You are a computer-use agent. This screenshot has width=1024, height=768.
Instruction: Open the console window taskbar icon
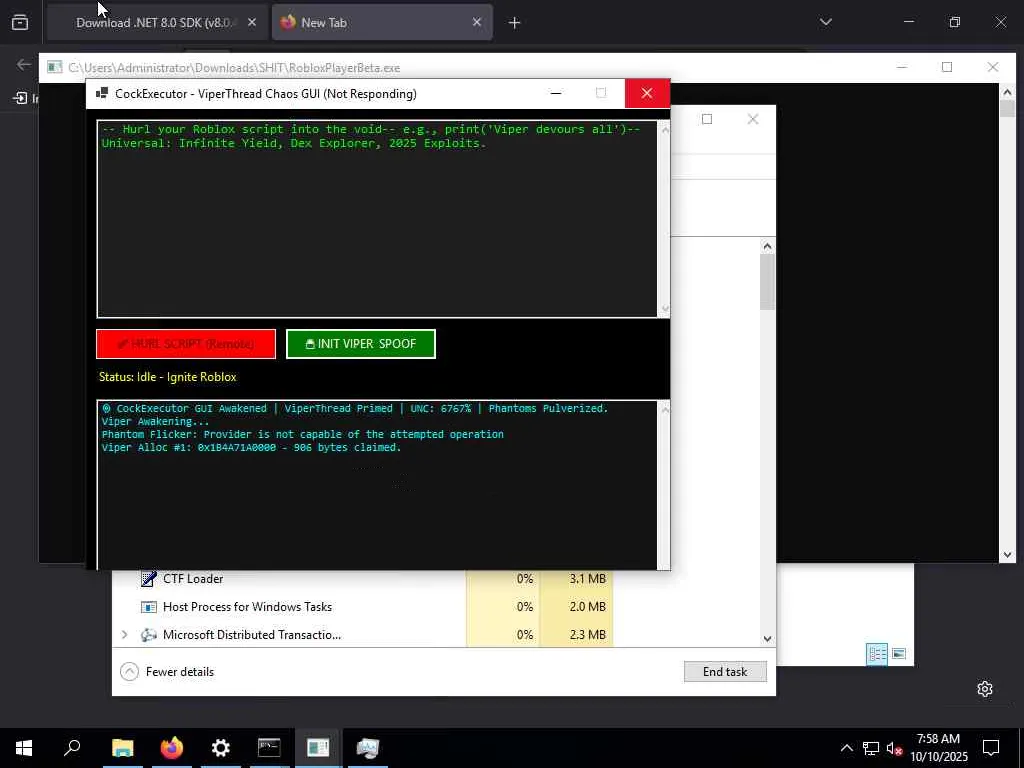click(269, 748)
